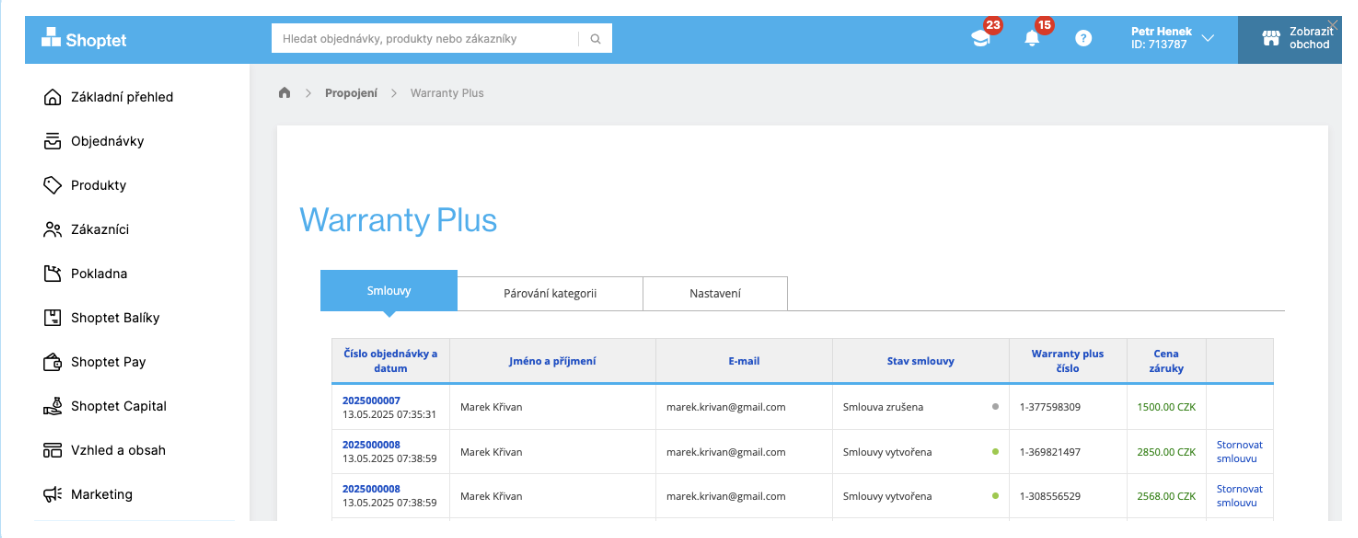Click the help question mark icon

1083,39
